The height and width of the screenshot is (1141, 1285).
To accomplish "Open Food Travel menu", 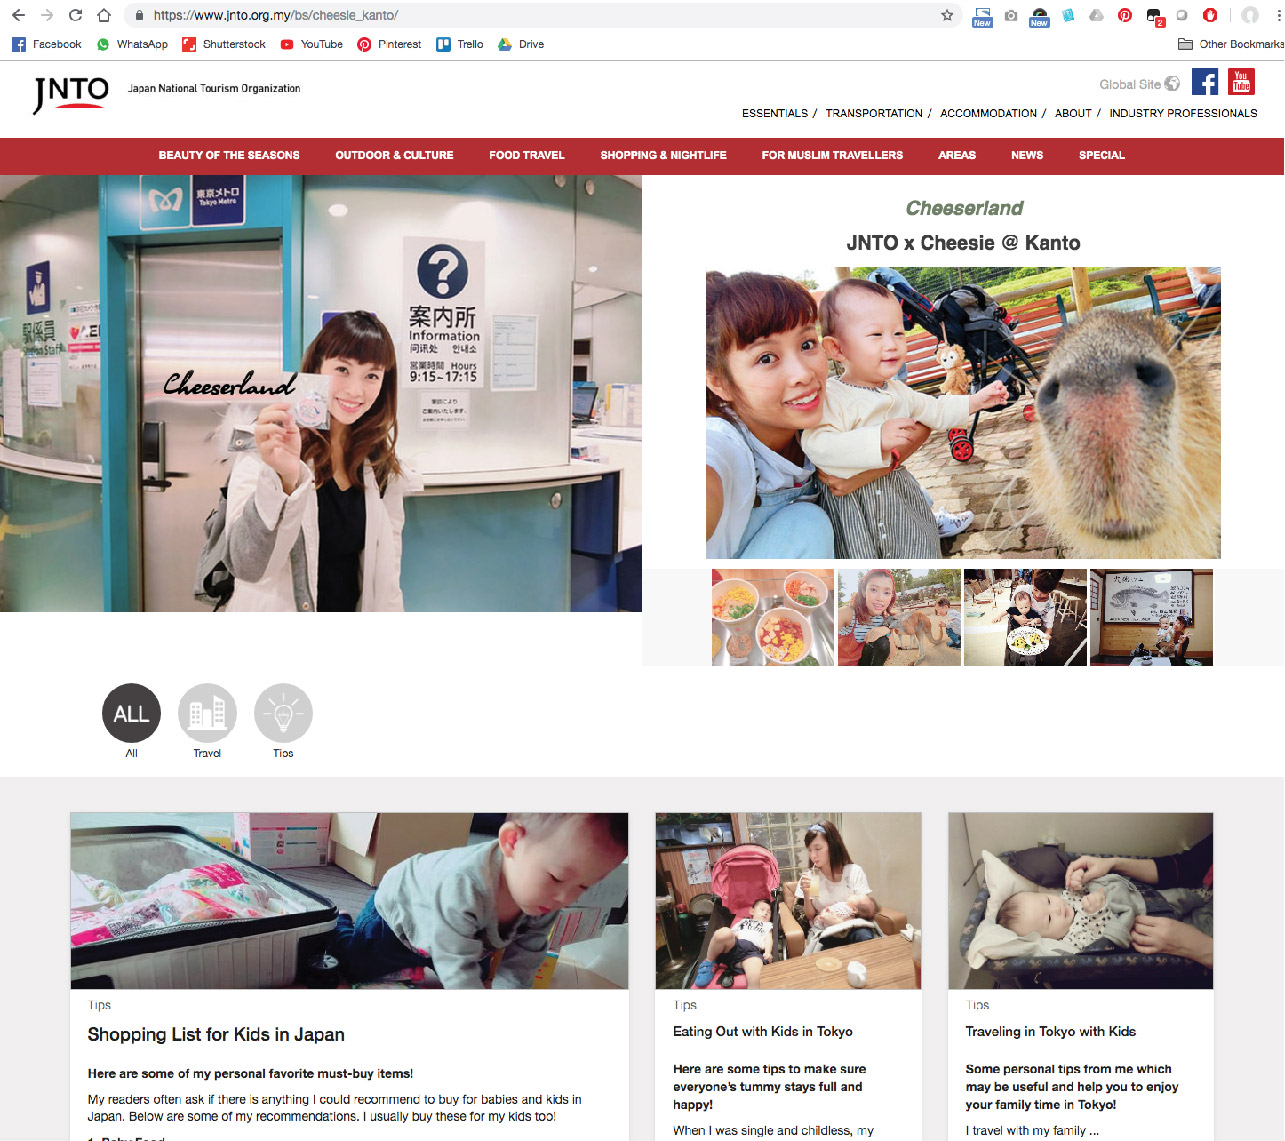I will point(526,155).
